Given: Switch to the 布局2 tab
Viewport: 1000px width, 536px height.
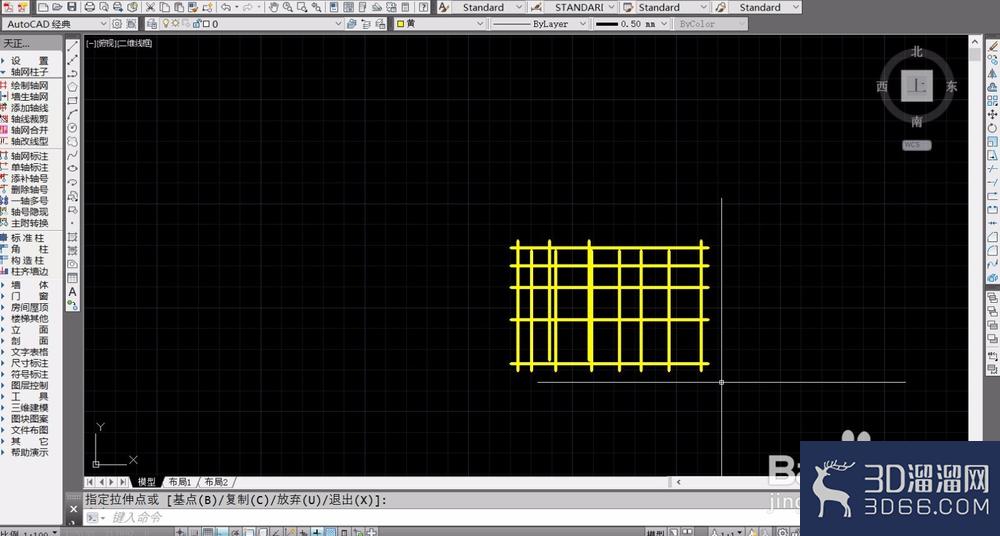Looking at the screenshot, I should point(216,482).
